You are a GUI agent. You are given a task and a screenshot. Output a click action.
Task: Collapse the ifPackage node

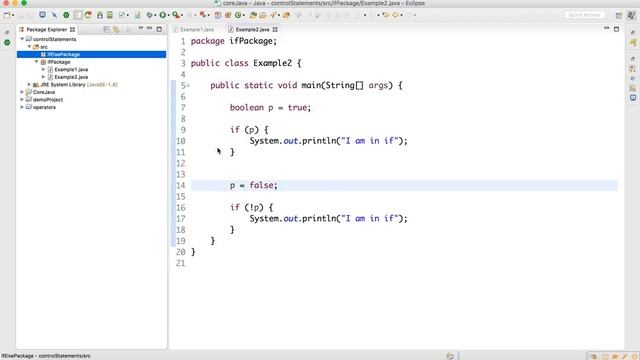pos(37,62)
